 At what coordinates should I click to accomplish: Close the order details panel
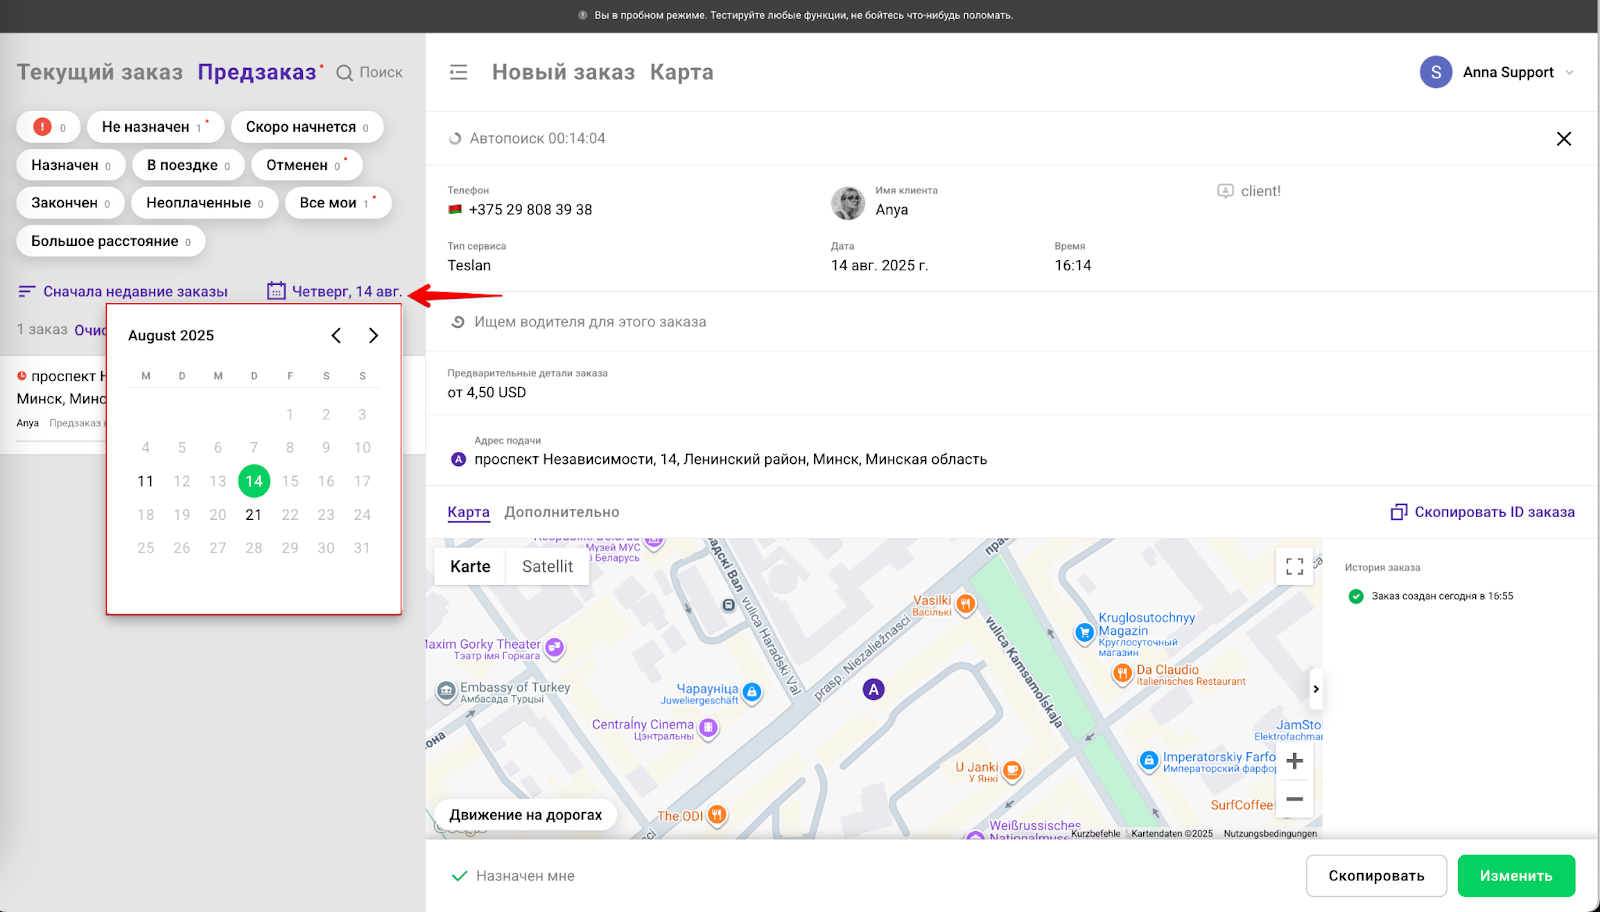(x=1564, y=139)
